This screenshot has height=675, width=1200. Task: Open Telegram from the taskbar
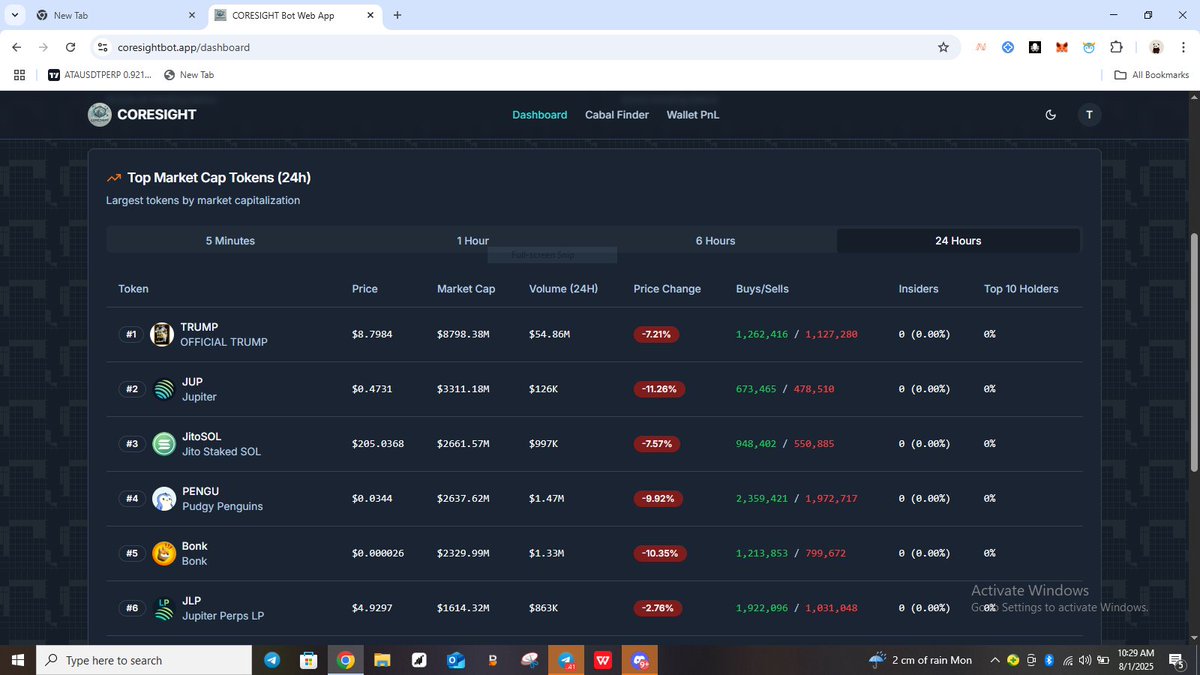coord(272,660)
